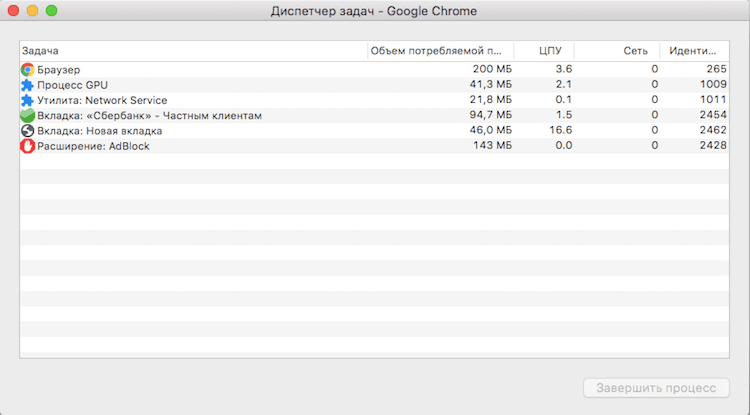Click the green Сбербанк tab icon
Viewport: 750px width, 415px height.
tap(27, 116)
